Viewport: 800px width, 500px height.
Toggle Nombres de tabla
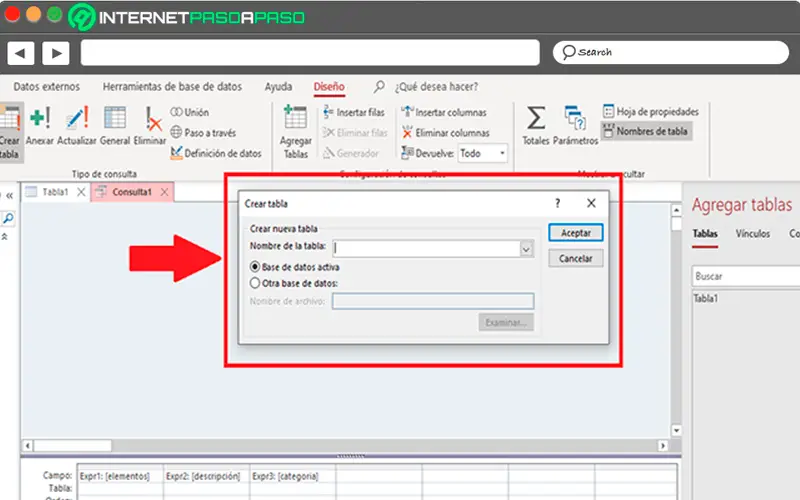[x=646, y=131]
